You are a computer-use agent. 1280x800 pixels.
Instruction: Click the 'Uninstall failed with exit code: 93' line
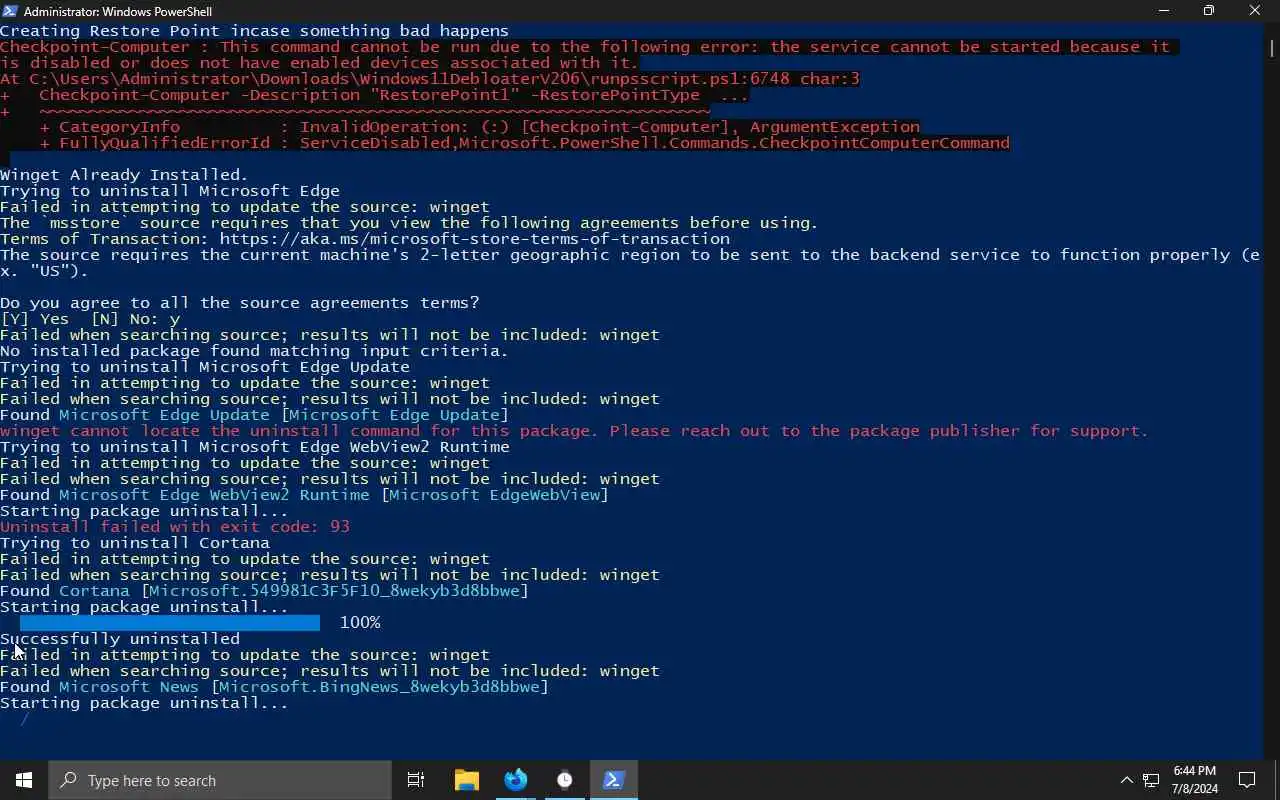pos(175,527)
